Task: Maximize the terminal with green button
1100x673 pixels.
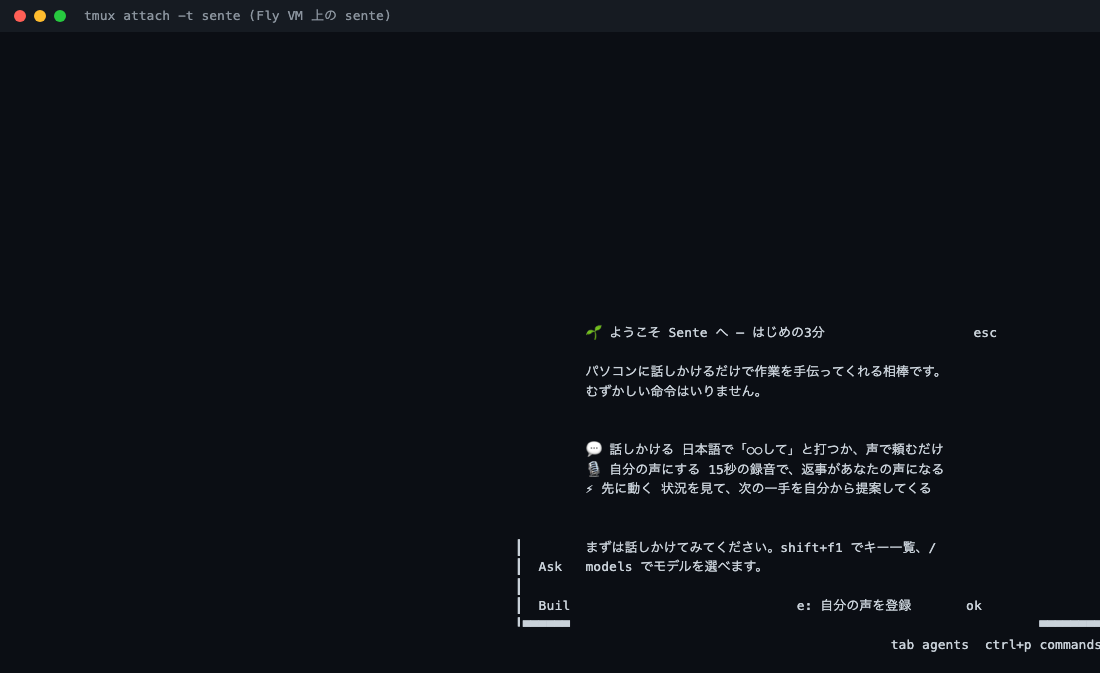Action: point(60,15)
